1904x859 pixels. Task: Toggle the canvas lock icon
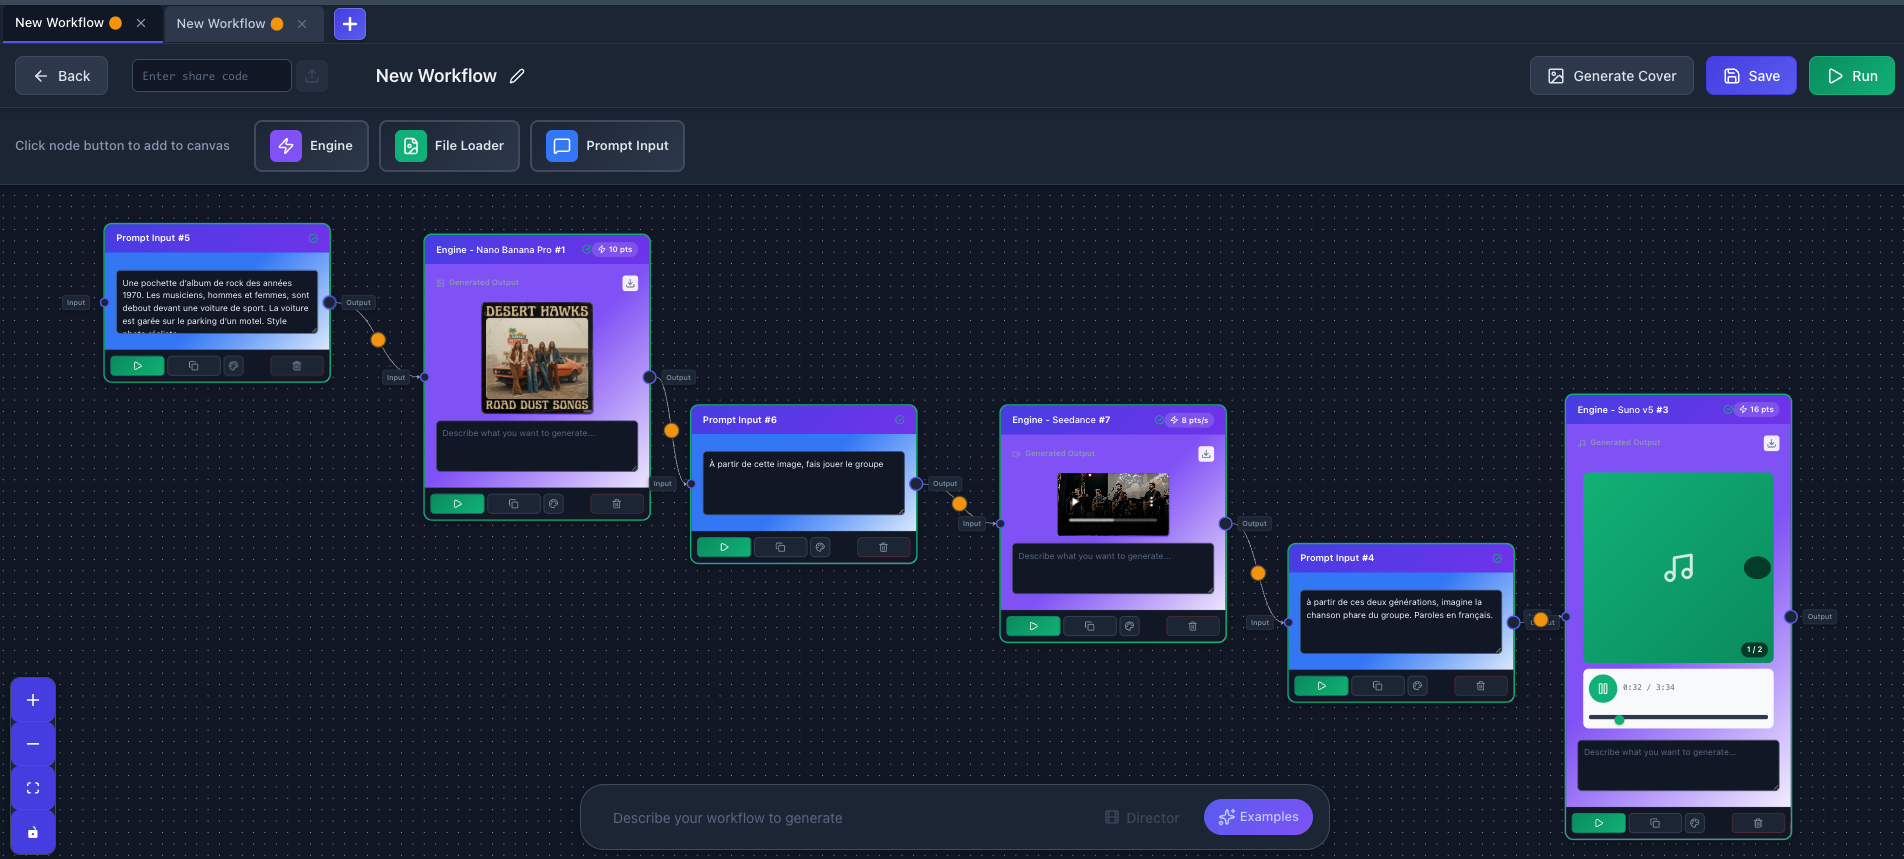(33, 832)
